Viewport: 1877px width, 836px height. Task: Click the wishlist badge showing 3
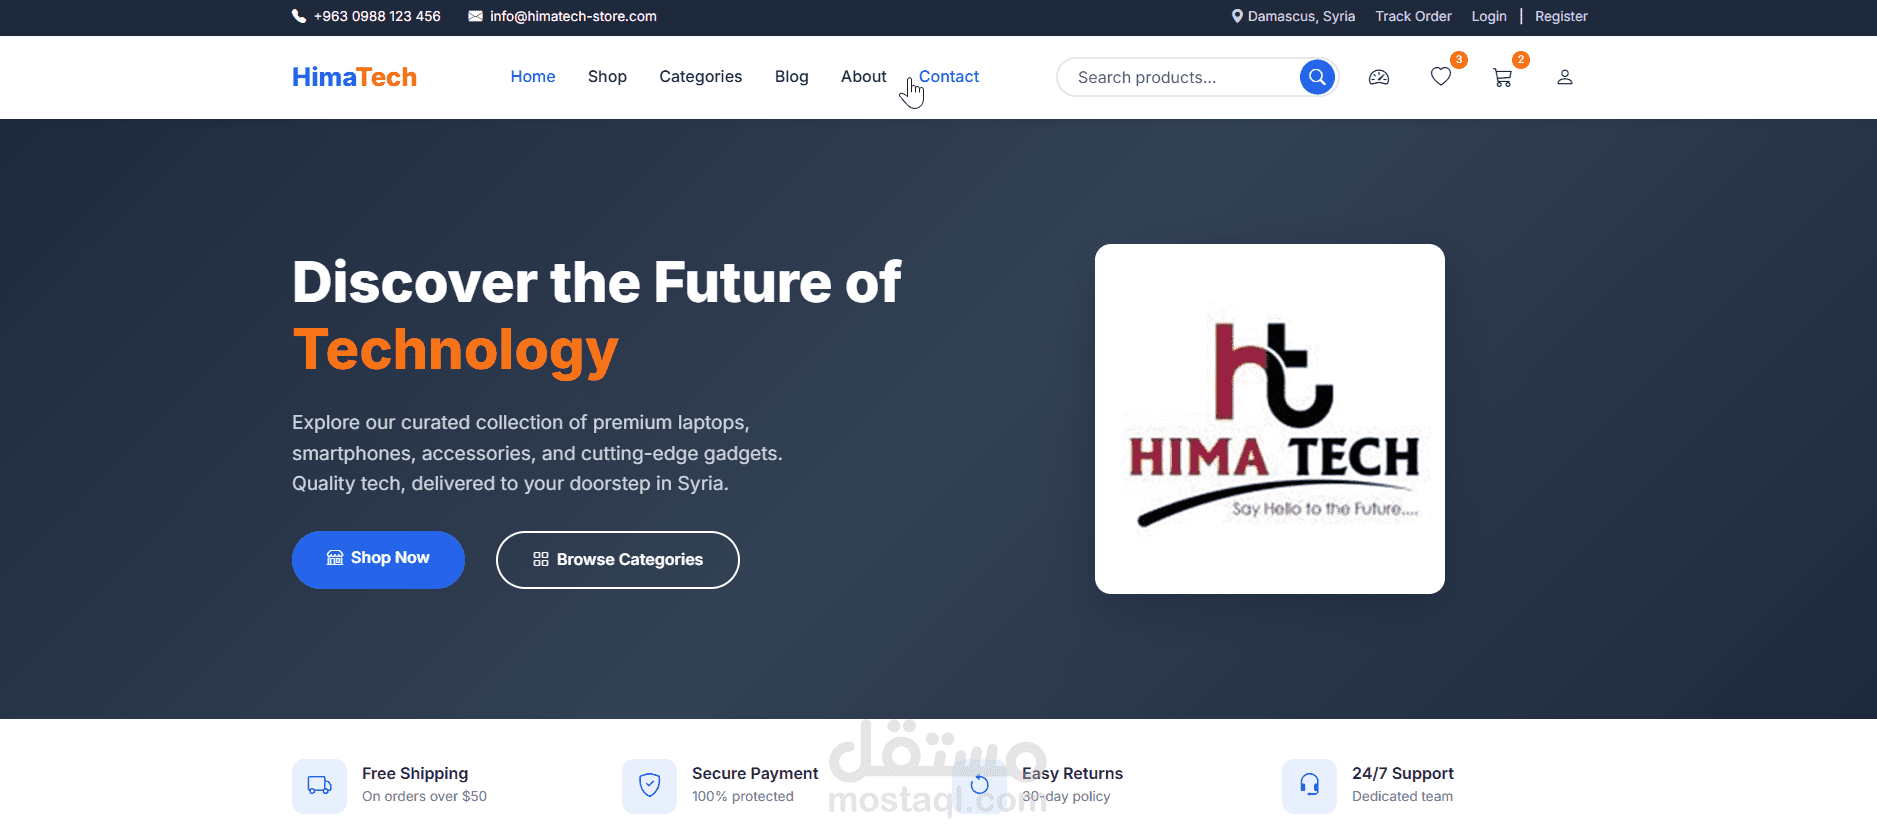[1459, 60]
